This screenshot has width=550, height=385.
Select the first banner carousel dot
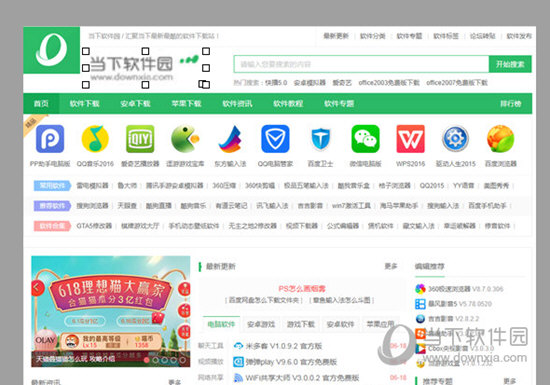147,360
